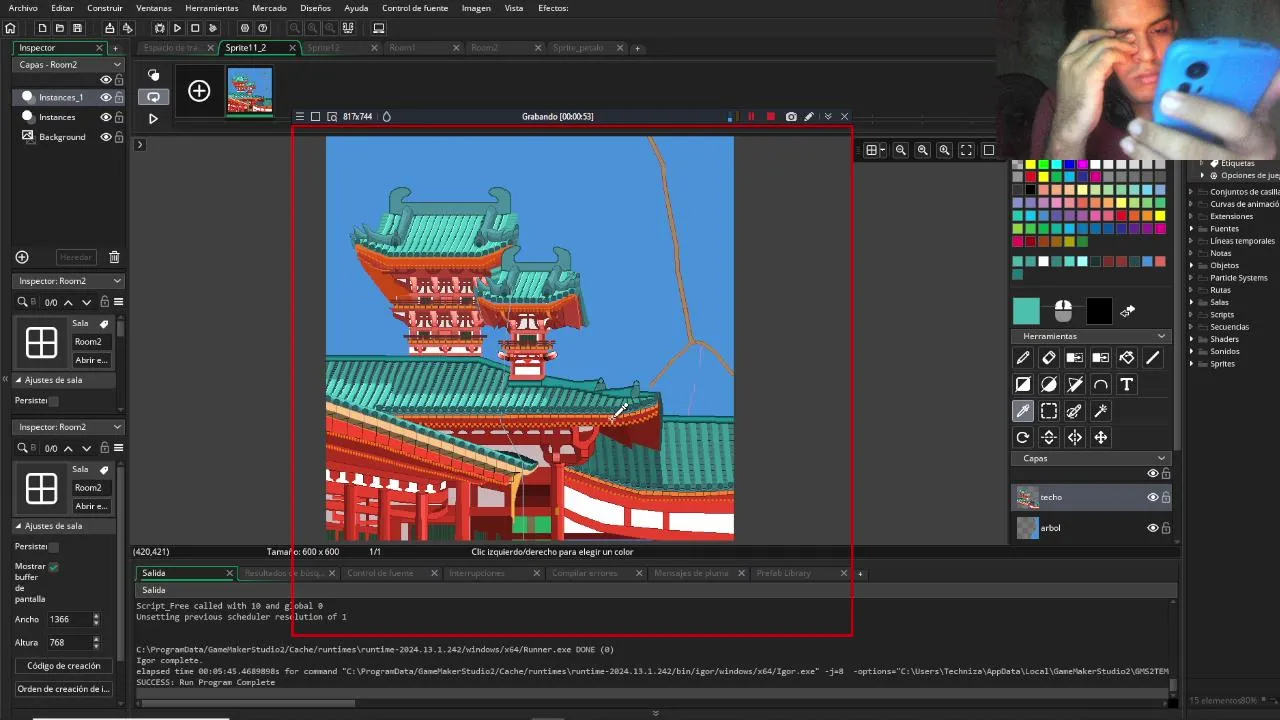Lock the Instances_1 layer
This screenshot has width=1280, height=720.
119,97
